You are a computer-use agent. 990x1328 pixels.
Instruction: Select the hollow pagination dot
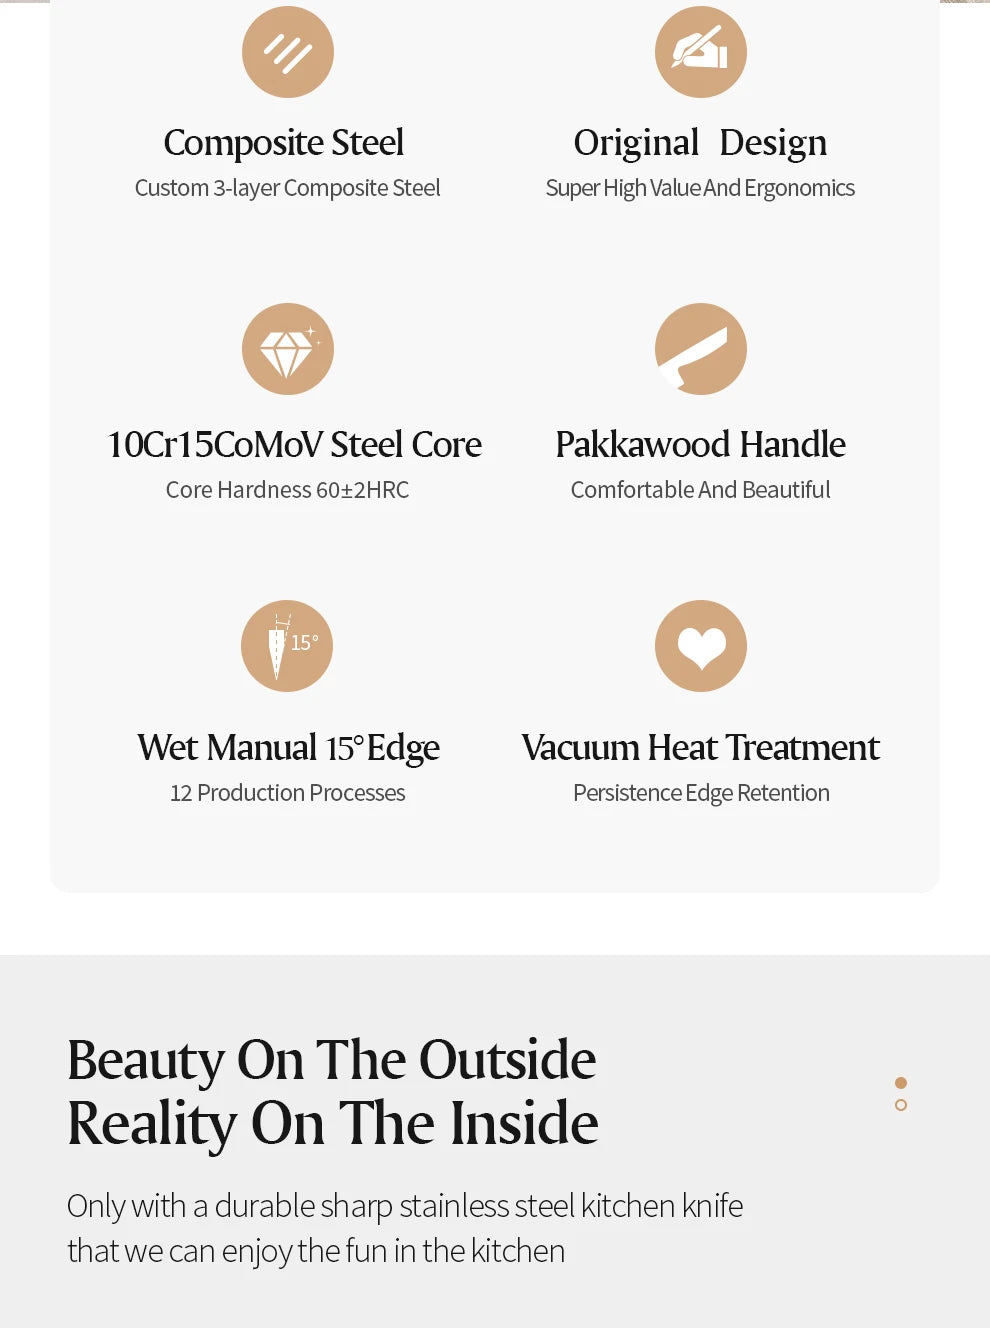901,1105
